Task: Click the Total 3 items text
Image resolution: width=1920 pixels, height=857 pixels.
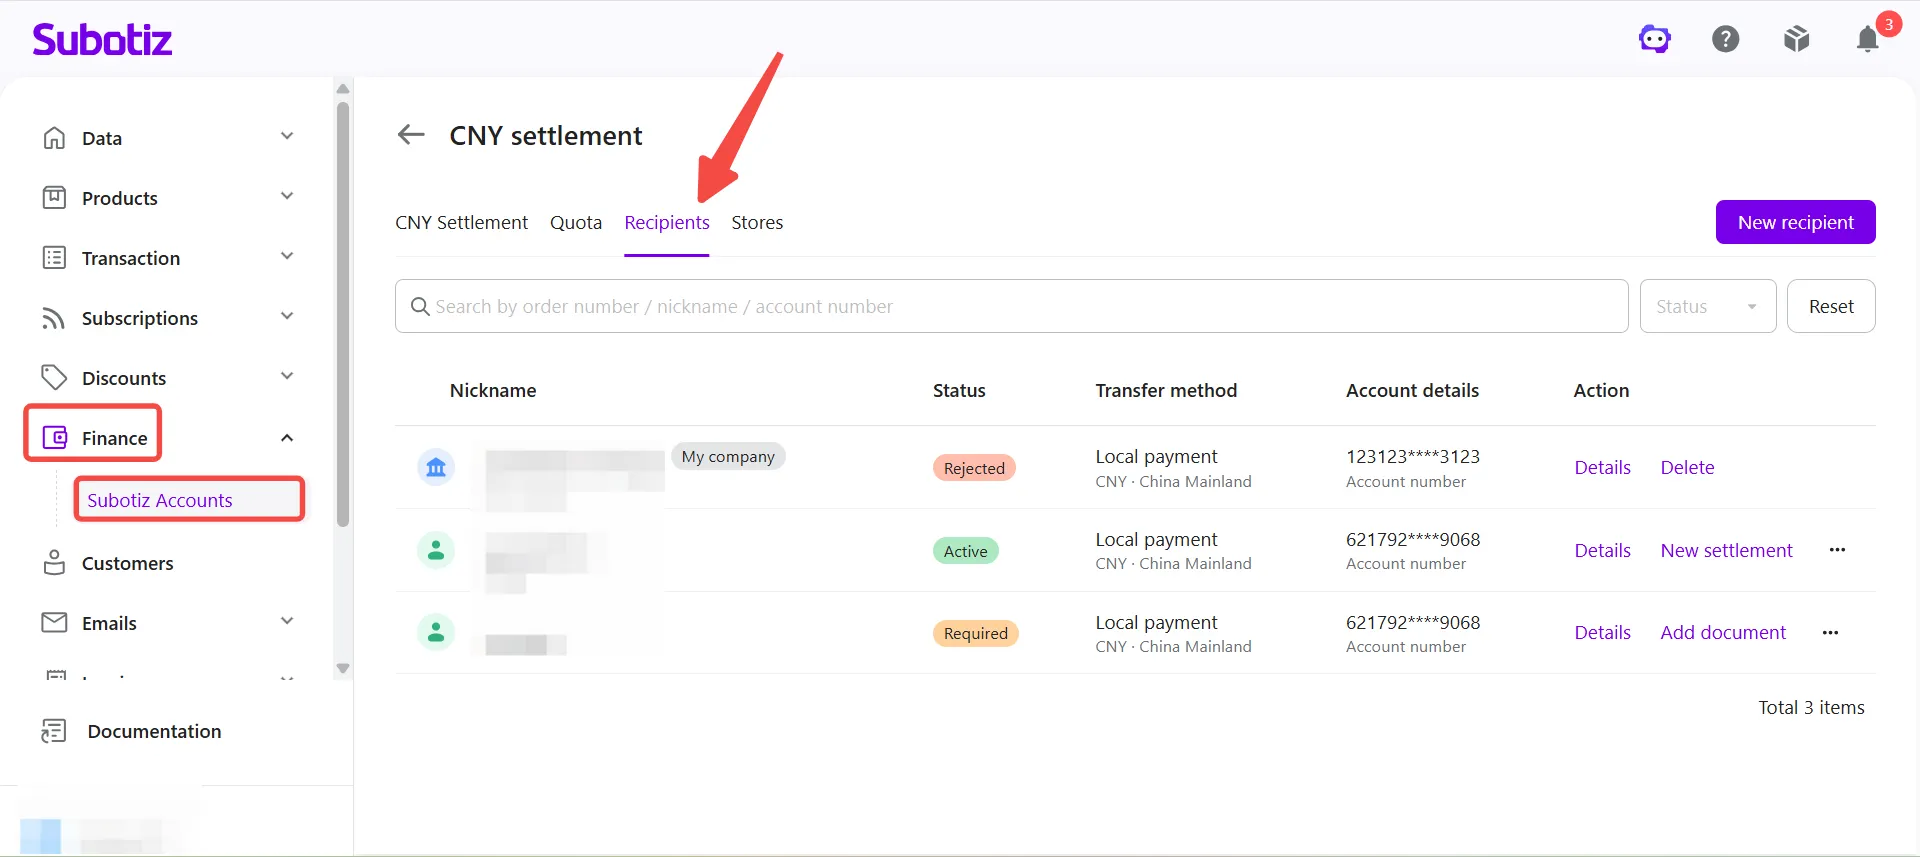Action: click(x=1811, y=707)
